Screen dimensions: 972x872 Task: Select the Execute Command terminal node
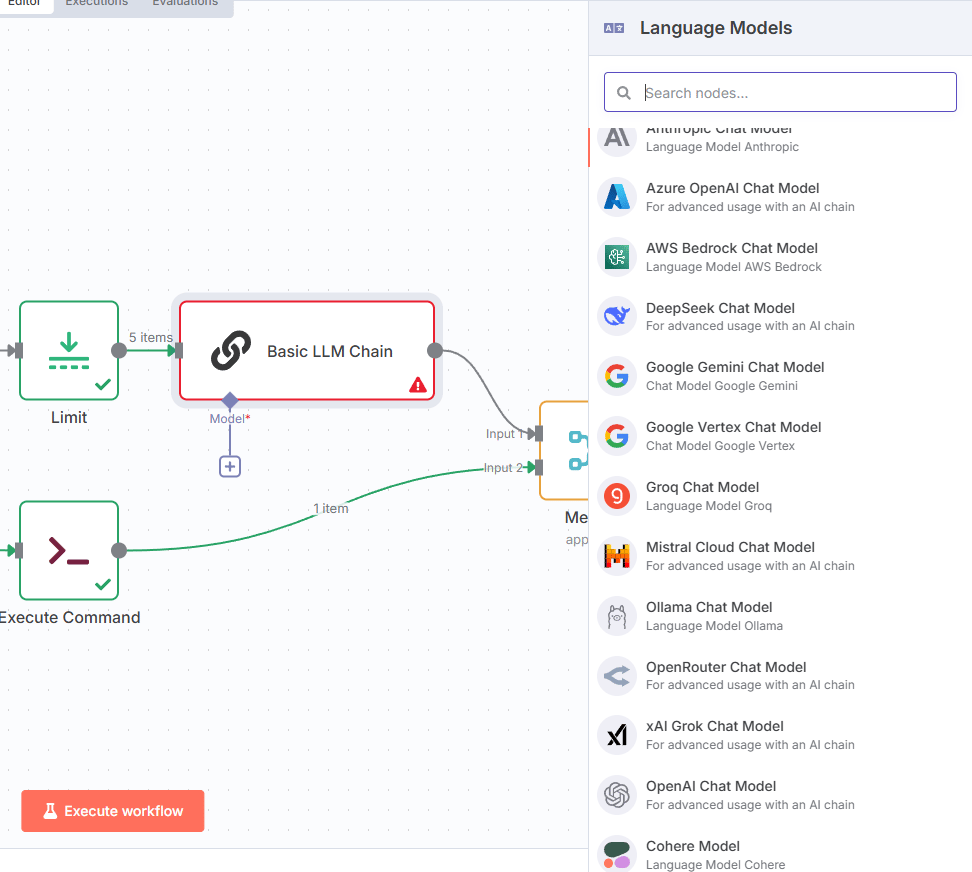point(69,550)
